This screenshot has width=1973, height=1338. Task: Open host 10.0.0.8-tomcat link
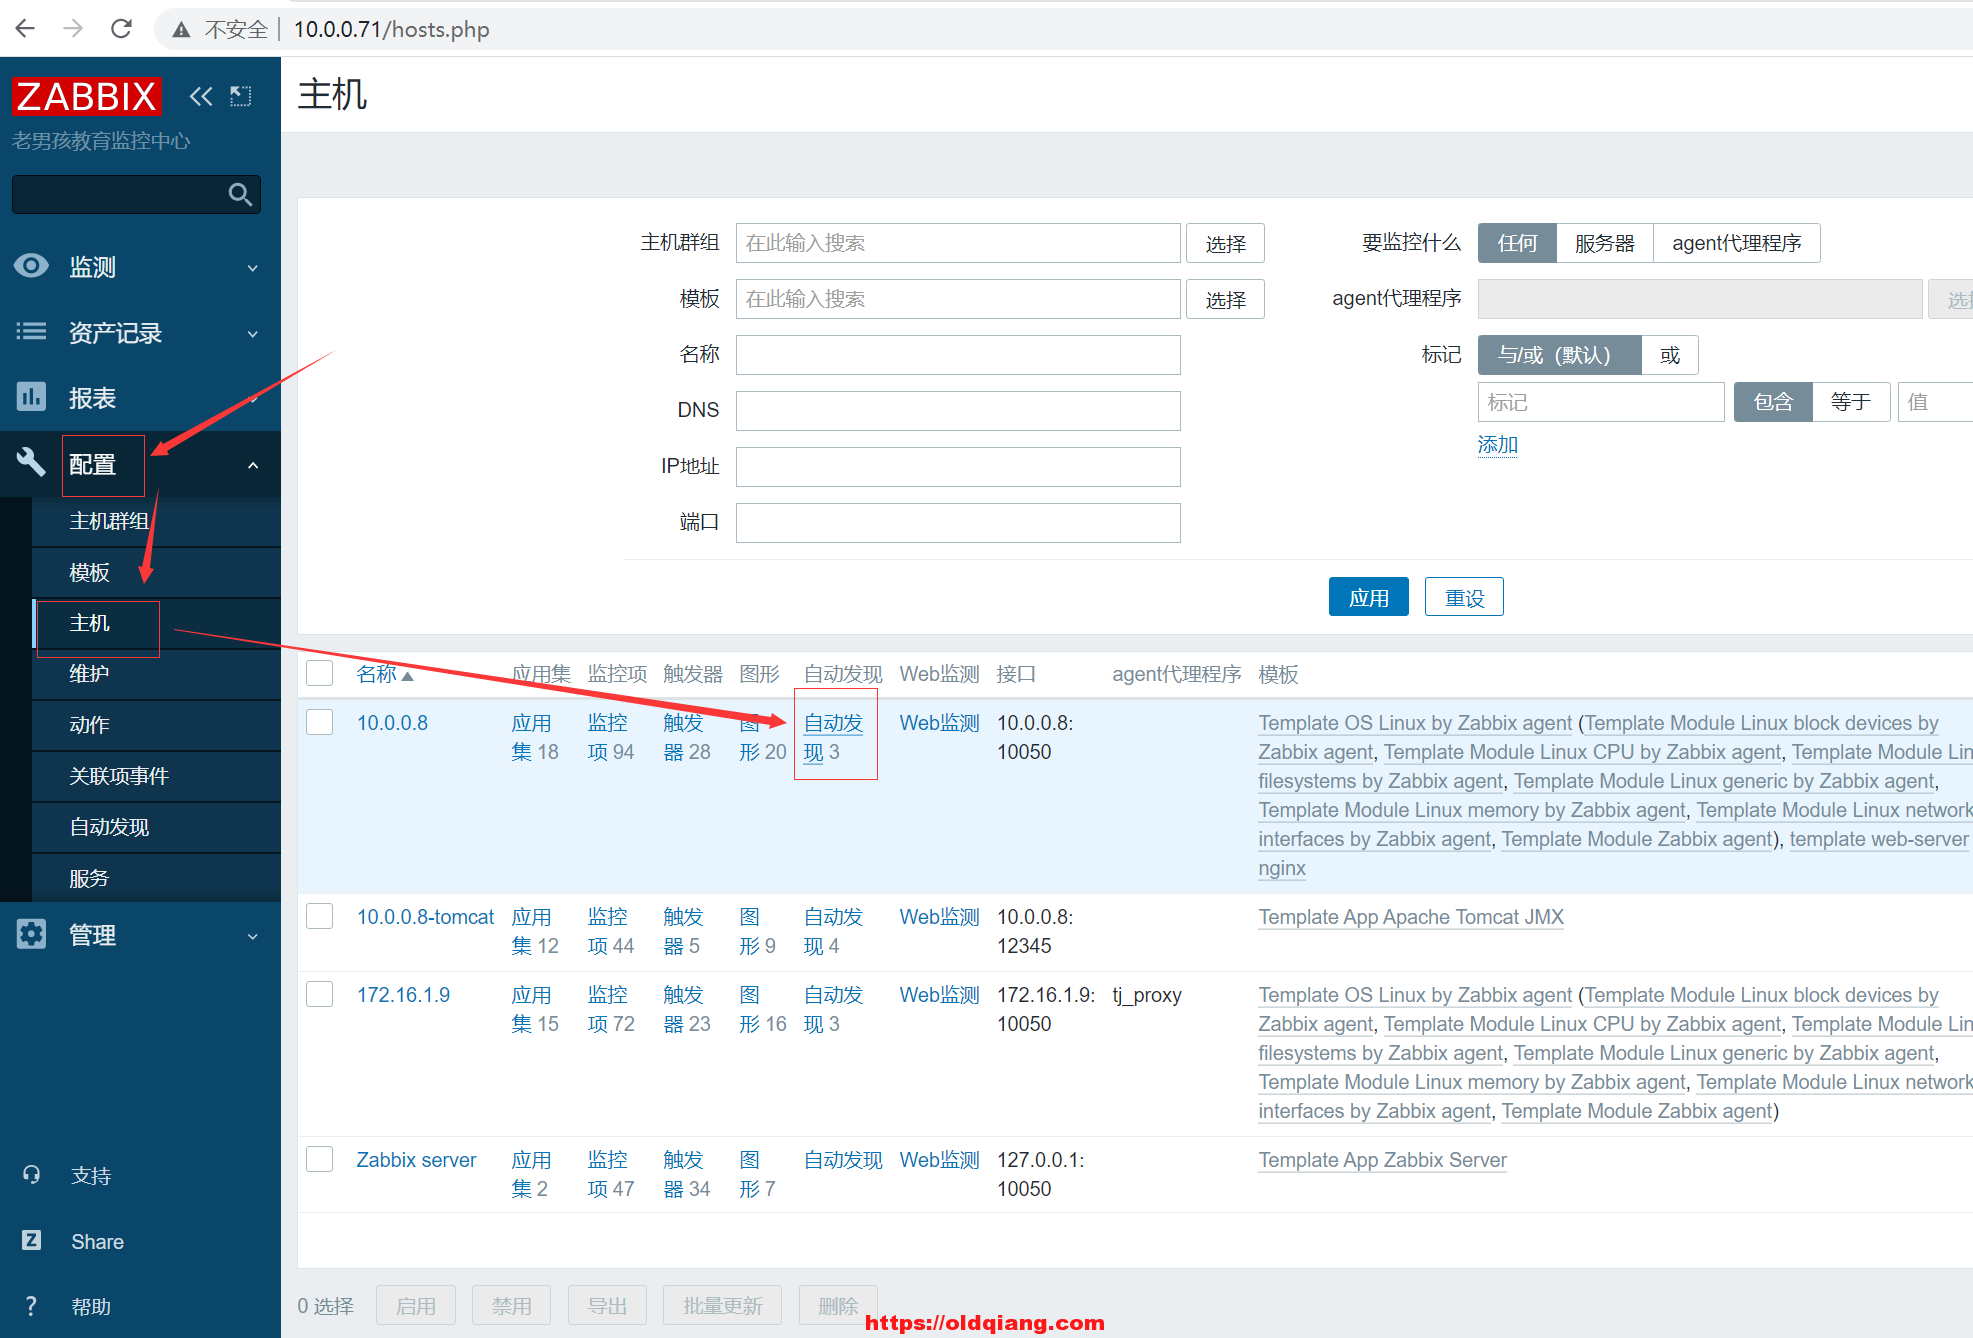[x=425, y=916]
